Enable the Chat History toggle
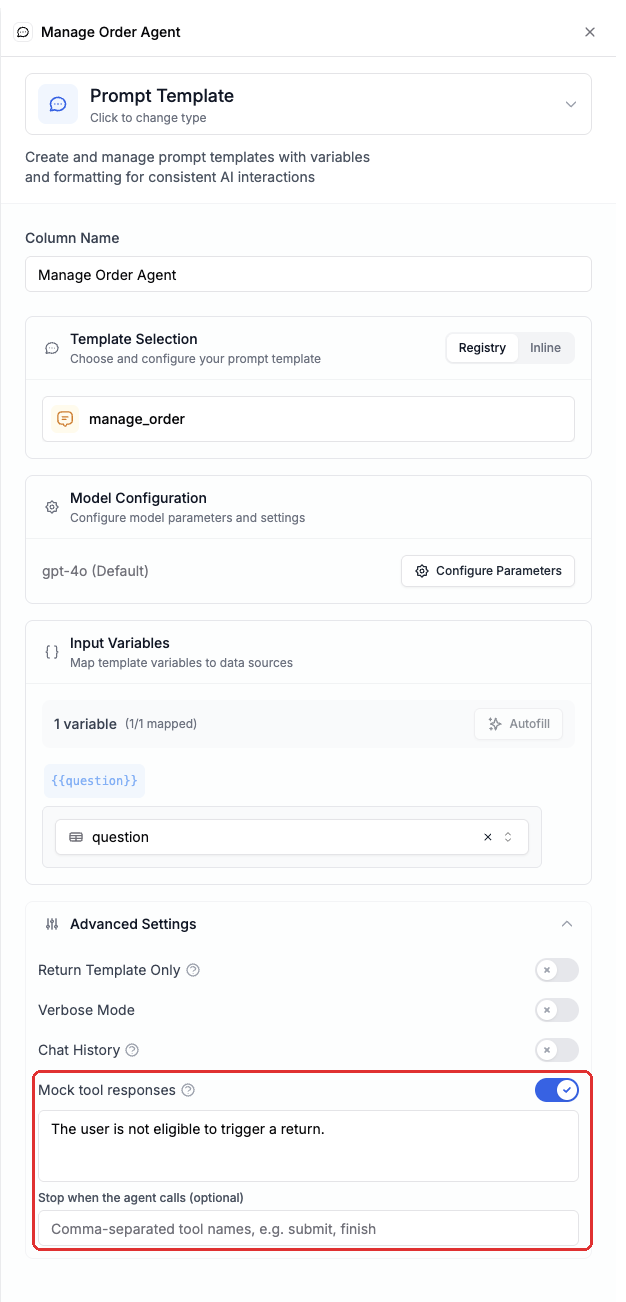 (x=557, y=1050)
